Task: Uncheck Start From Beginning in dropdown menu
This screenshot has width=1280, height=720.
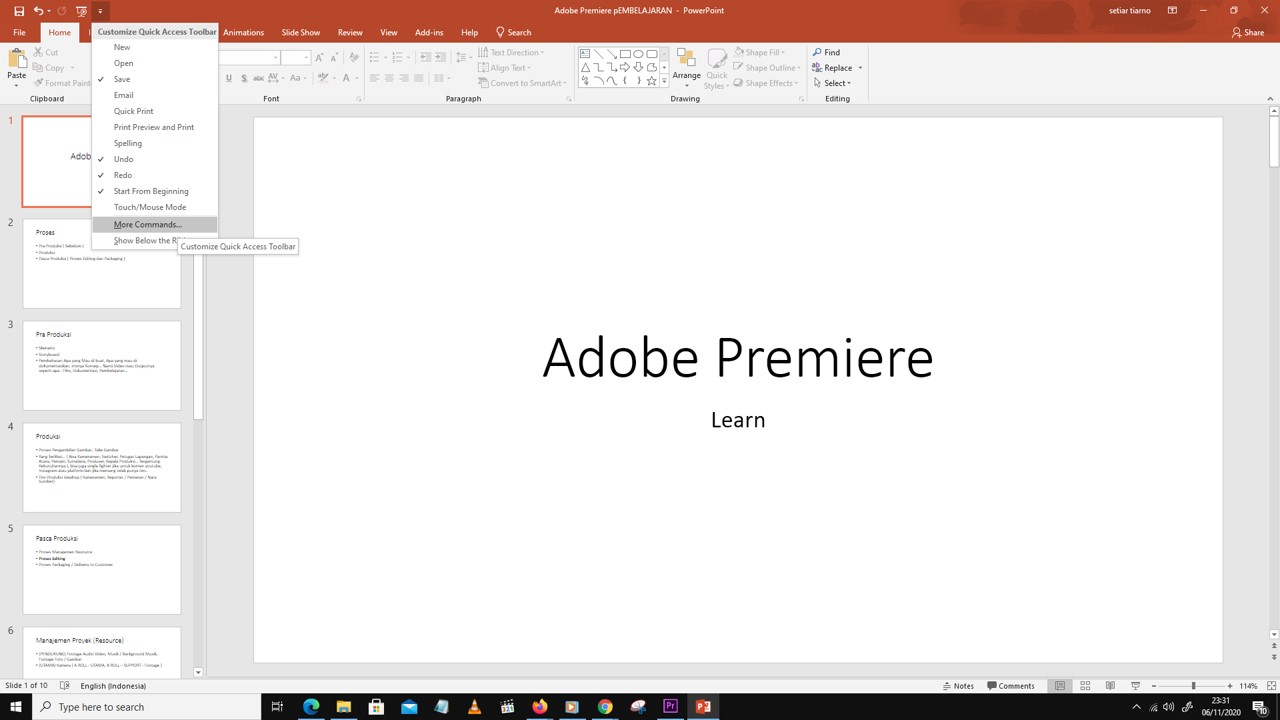Action: coord(154,191)
